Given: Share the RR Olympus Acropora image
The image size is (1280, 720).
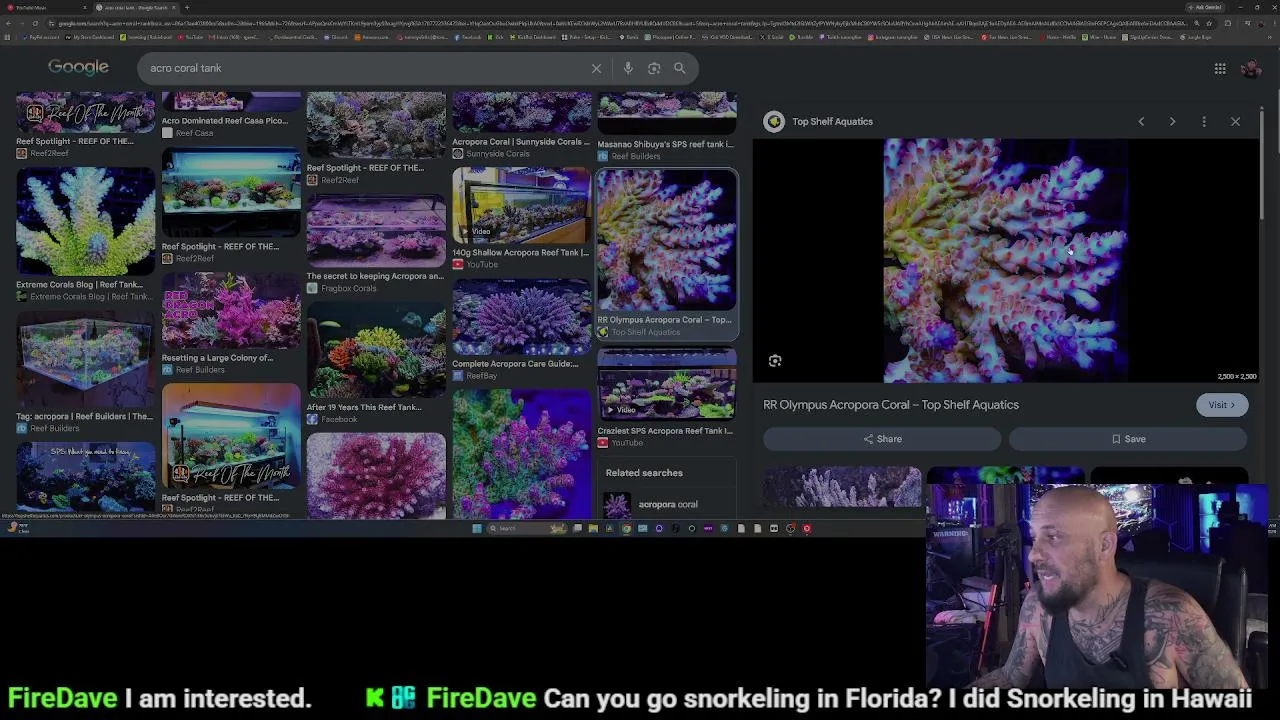Looking at the screenshot, I should pyautogui.click(x=882, y=439).
